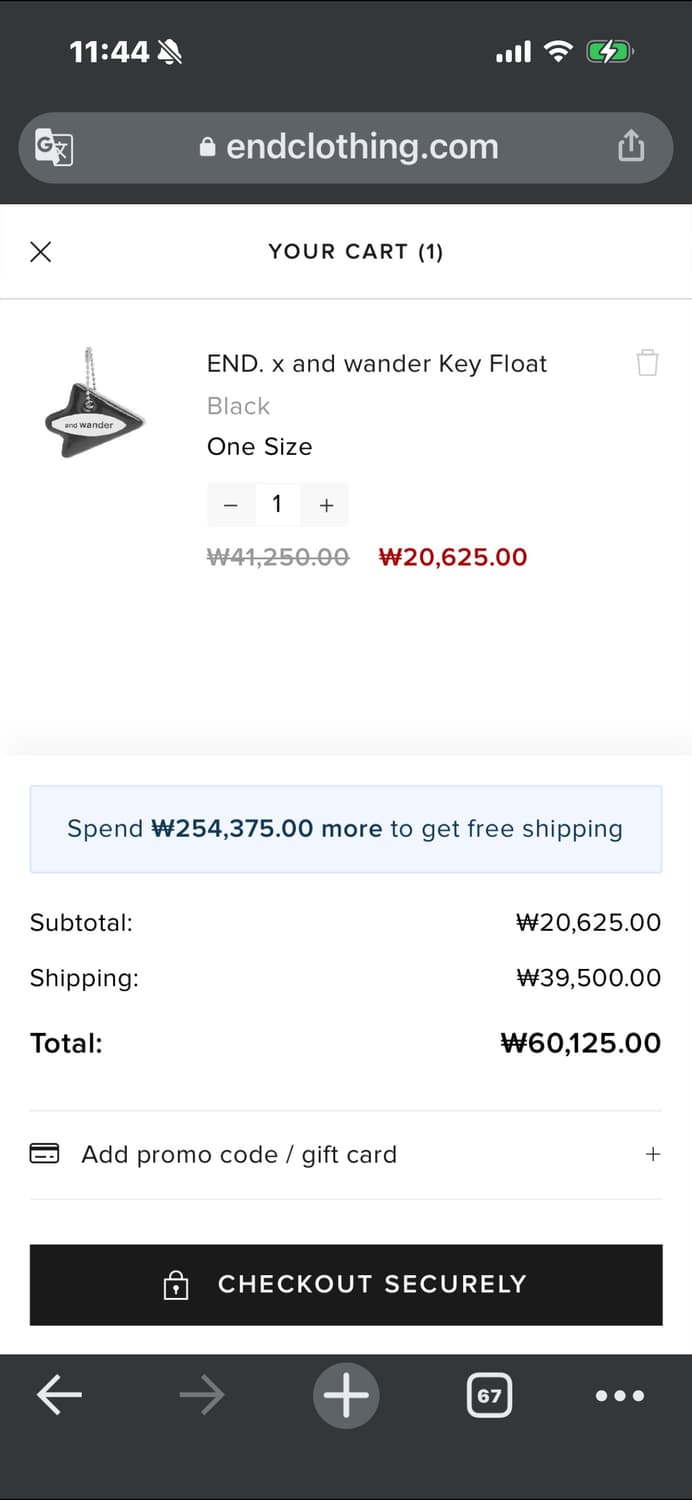Viewport: 692px width, 1500px height.
Task: Open the tab switcher showing 67 tabs
Action: (x=489, y=1395)
